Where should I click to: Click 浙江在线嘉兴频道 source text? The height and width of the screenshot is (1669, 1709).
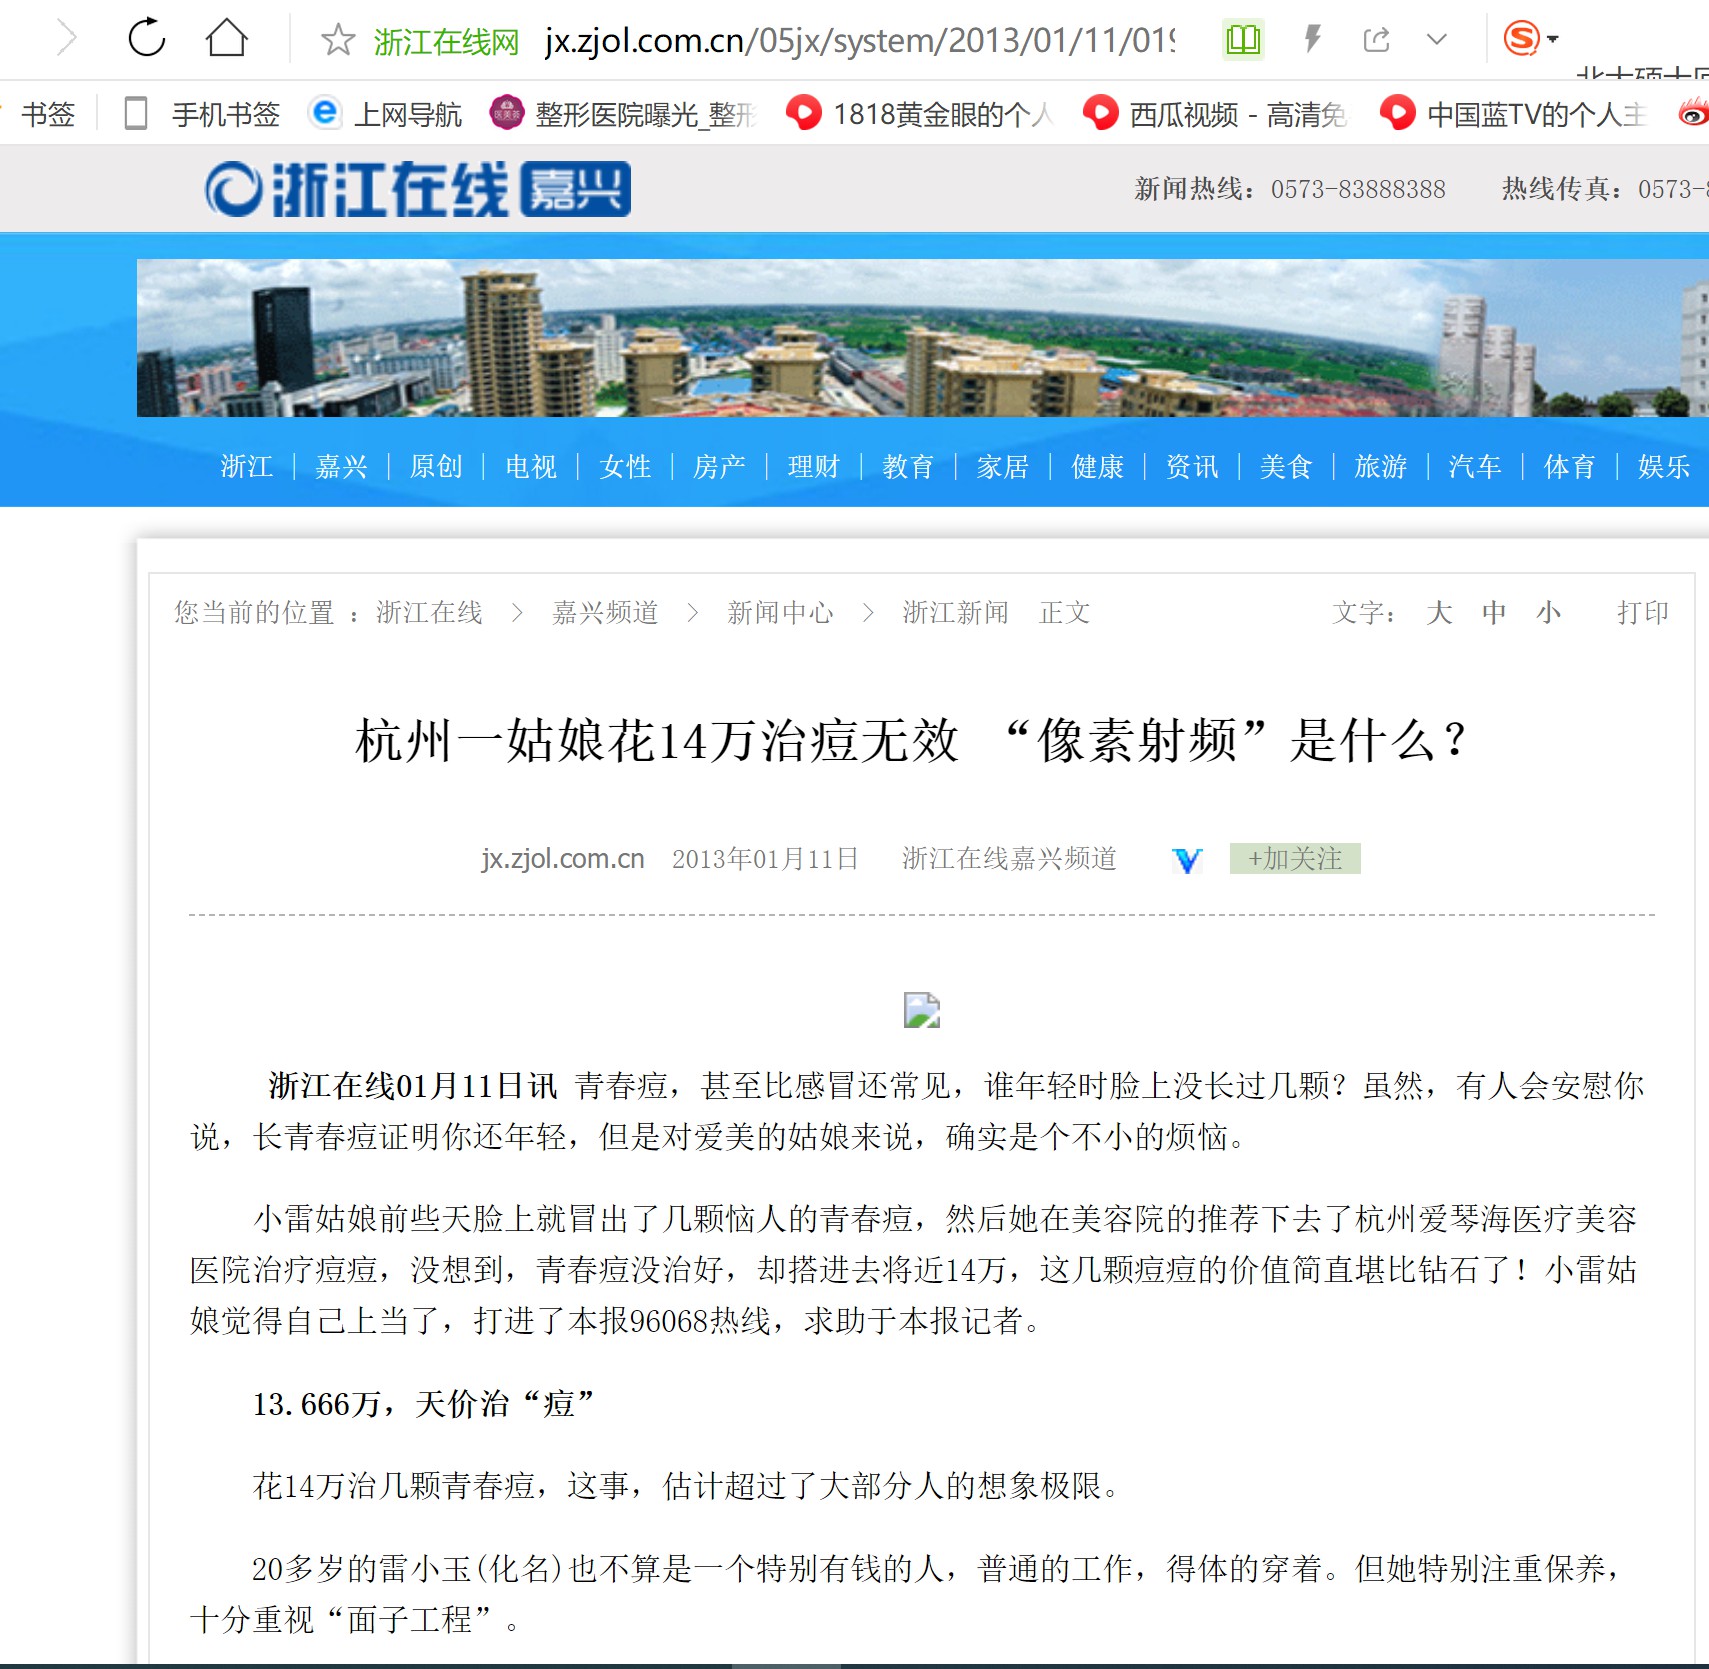1009,858
